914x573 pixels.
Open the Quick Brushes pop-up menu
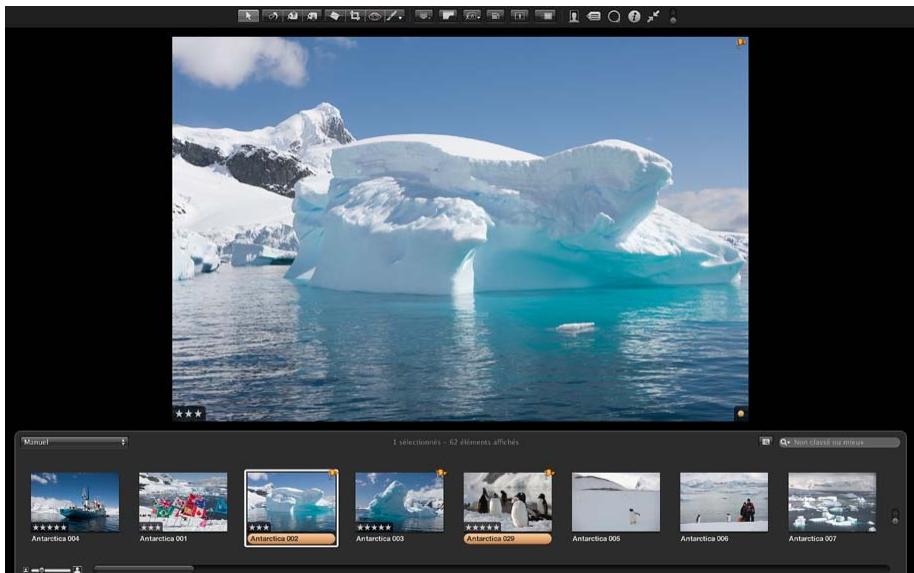point(395,16)
